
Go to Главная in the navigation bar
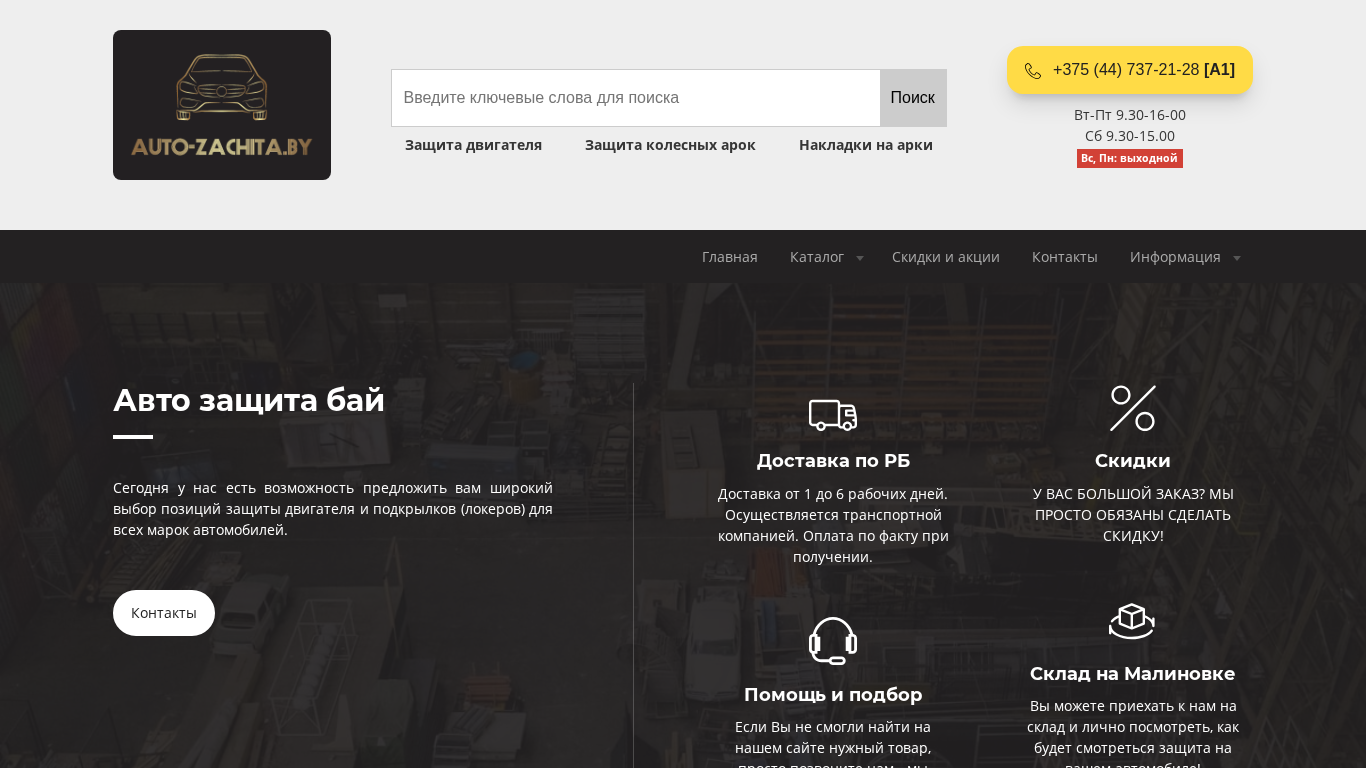730,257
